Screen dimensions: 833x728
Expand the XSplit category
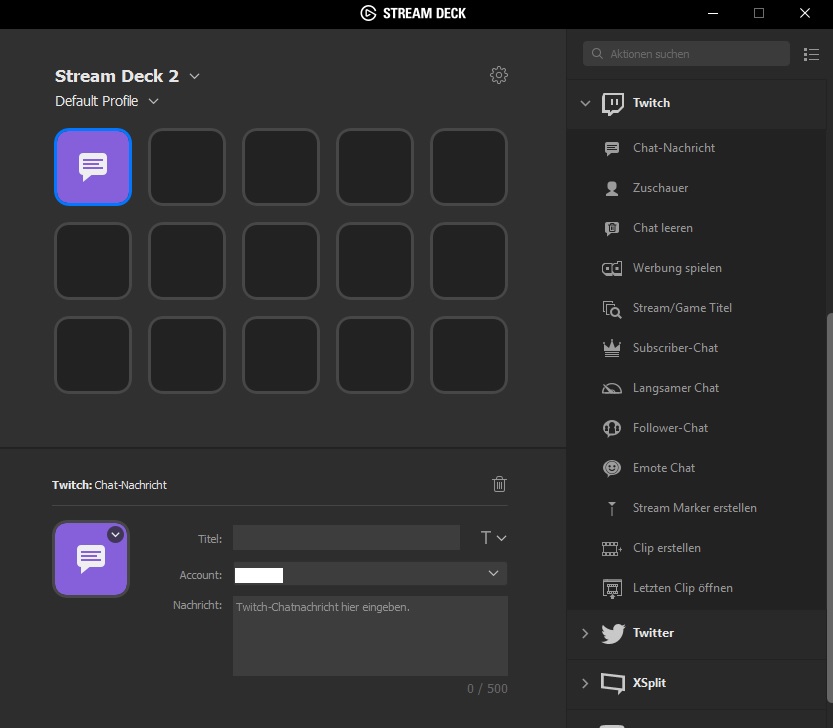[x=585, y=683]
